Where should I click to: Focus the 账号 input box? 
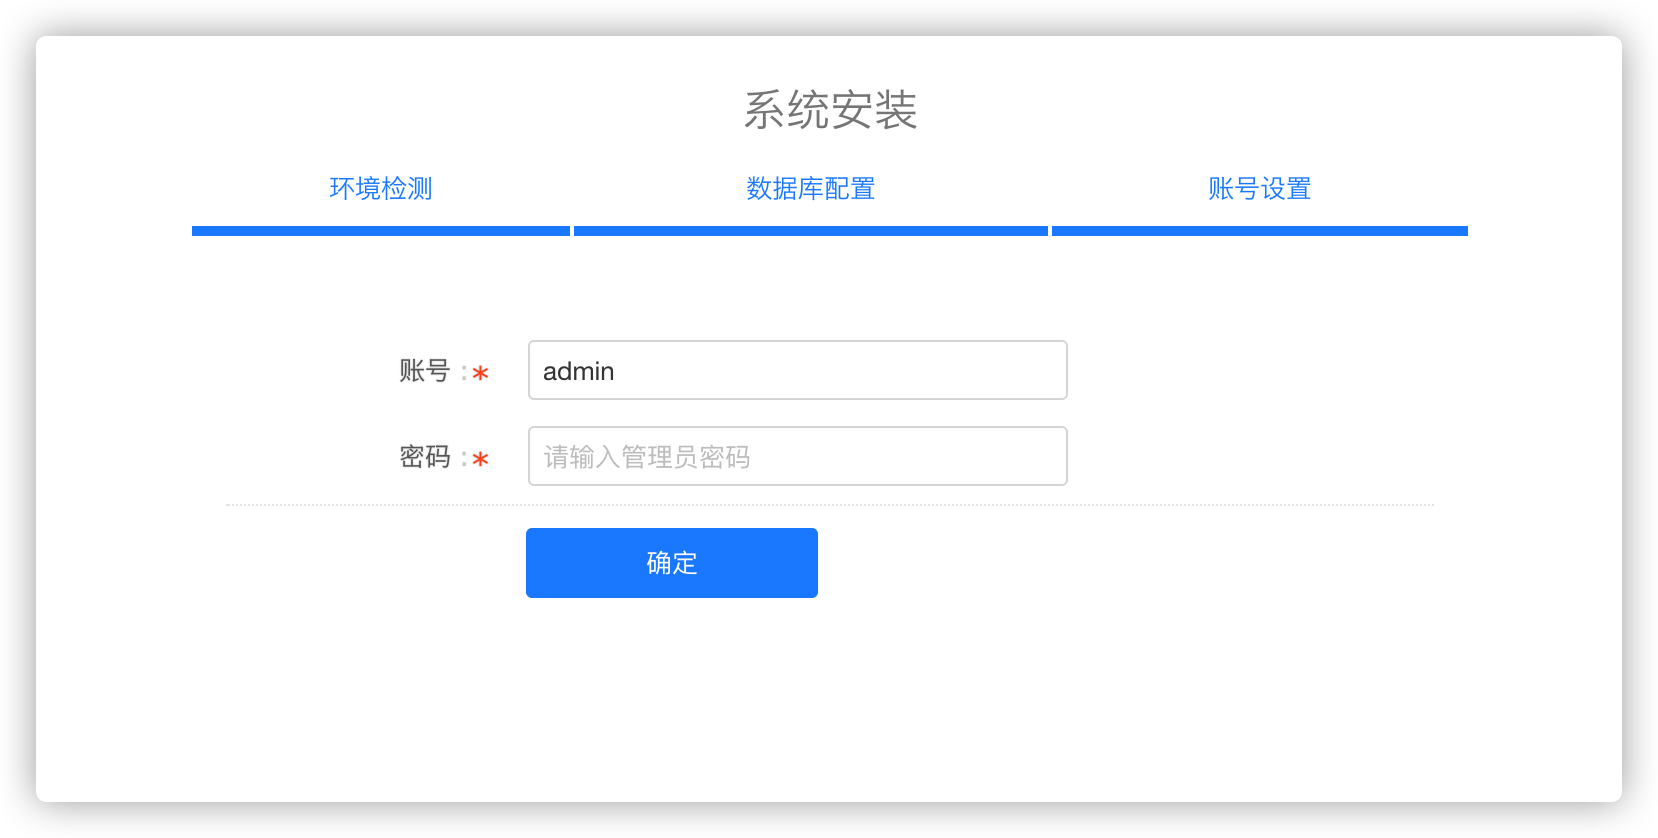click(x=798, y=370)
